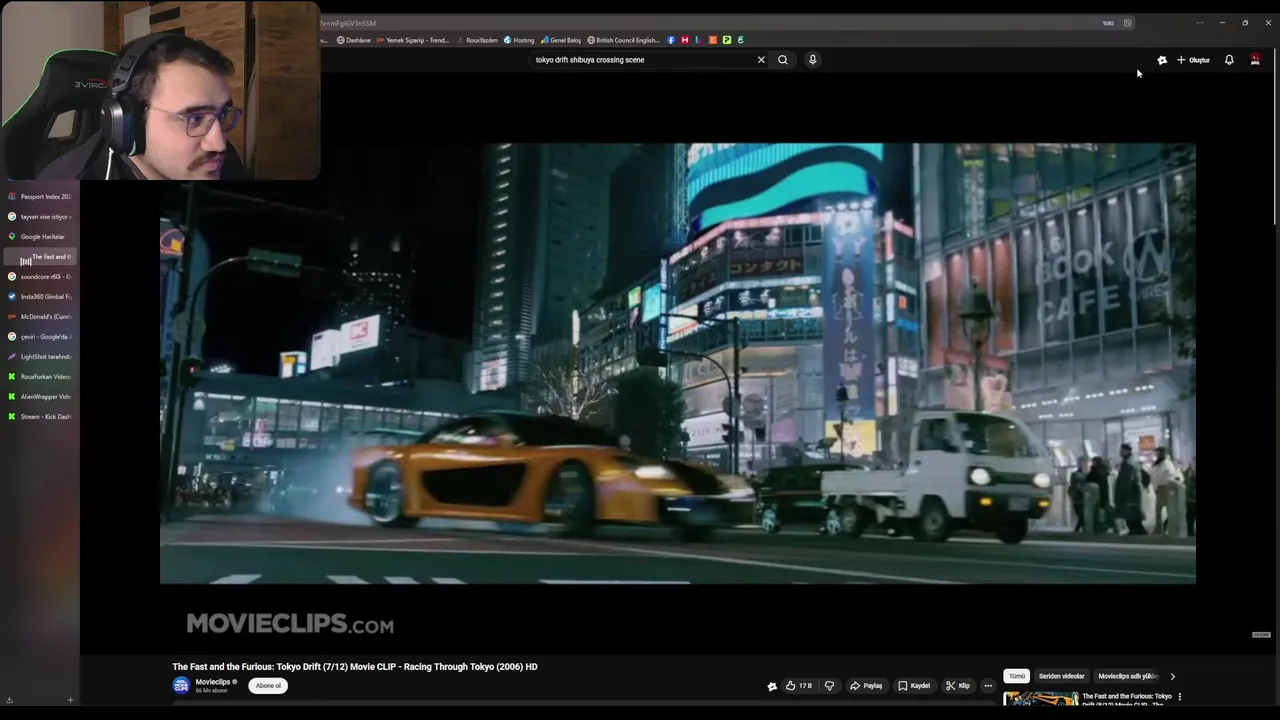Like the video with thumbs up
Image resolution: width=1280 pixels, height=720 pixels.
tap(798, 686)
